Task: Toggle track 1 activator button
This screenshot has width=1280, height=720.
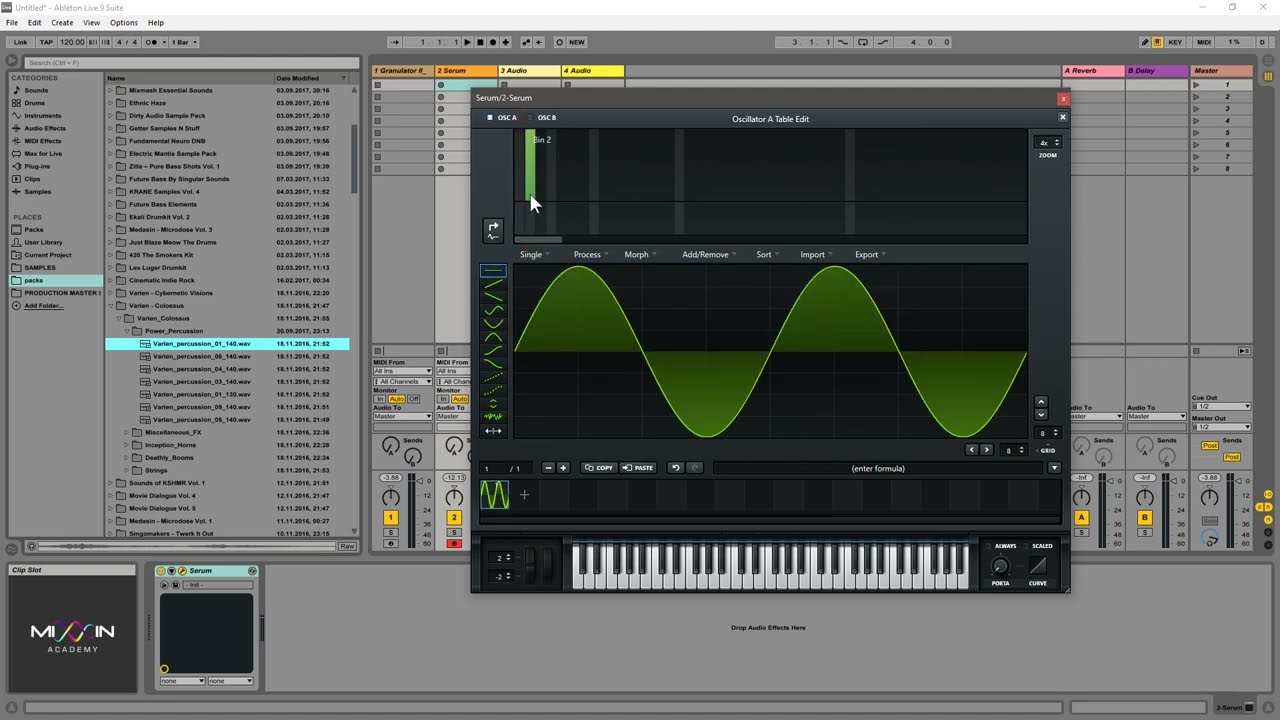Action: coord(391,517)
